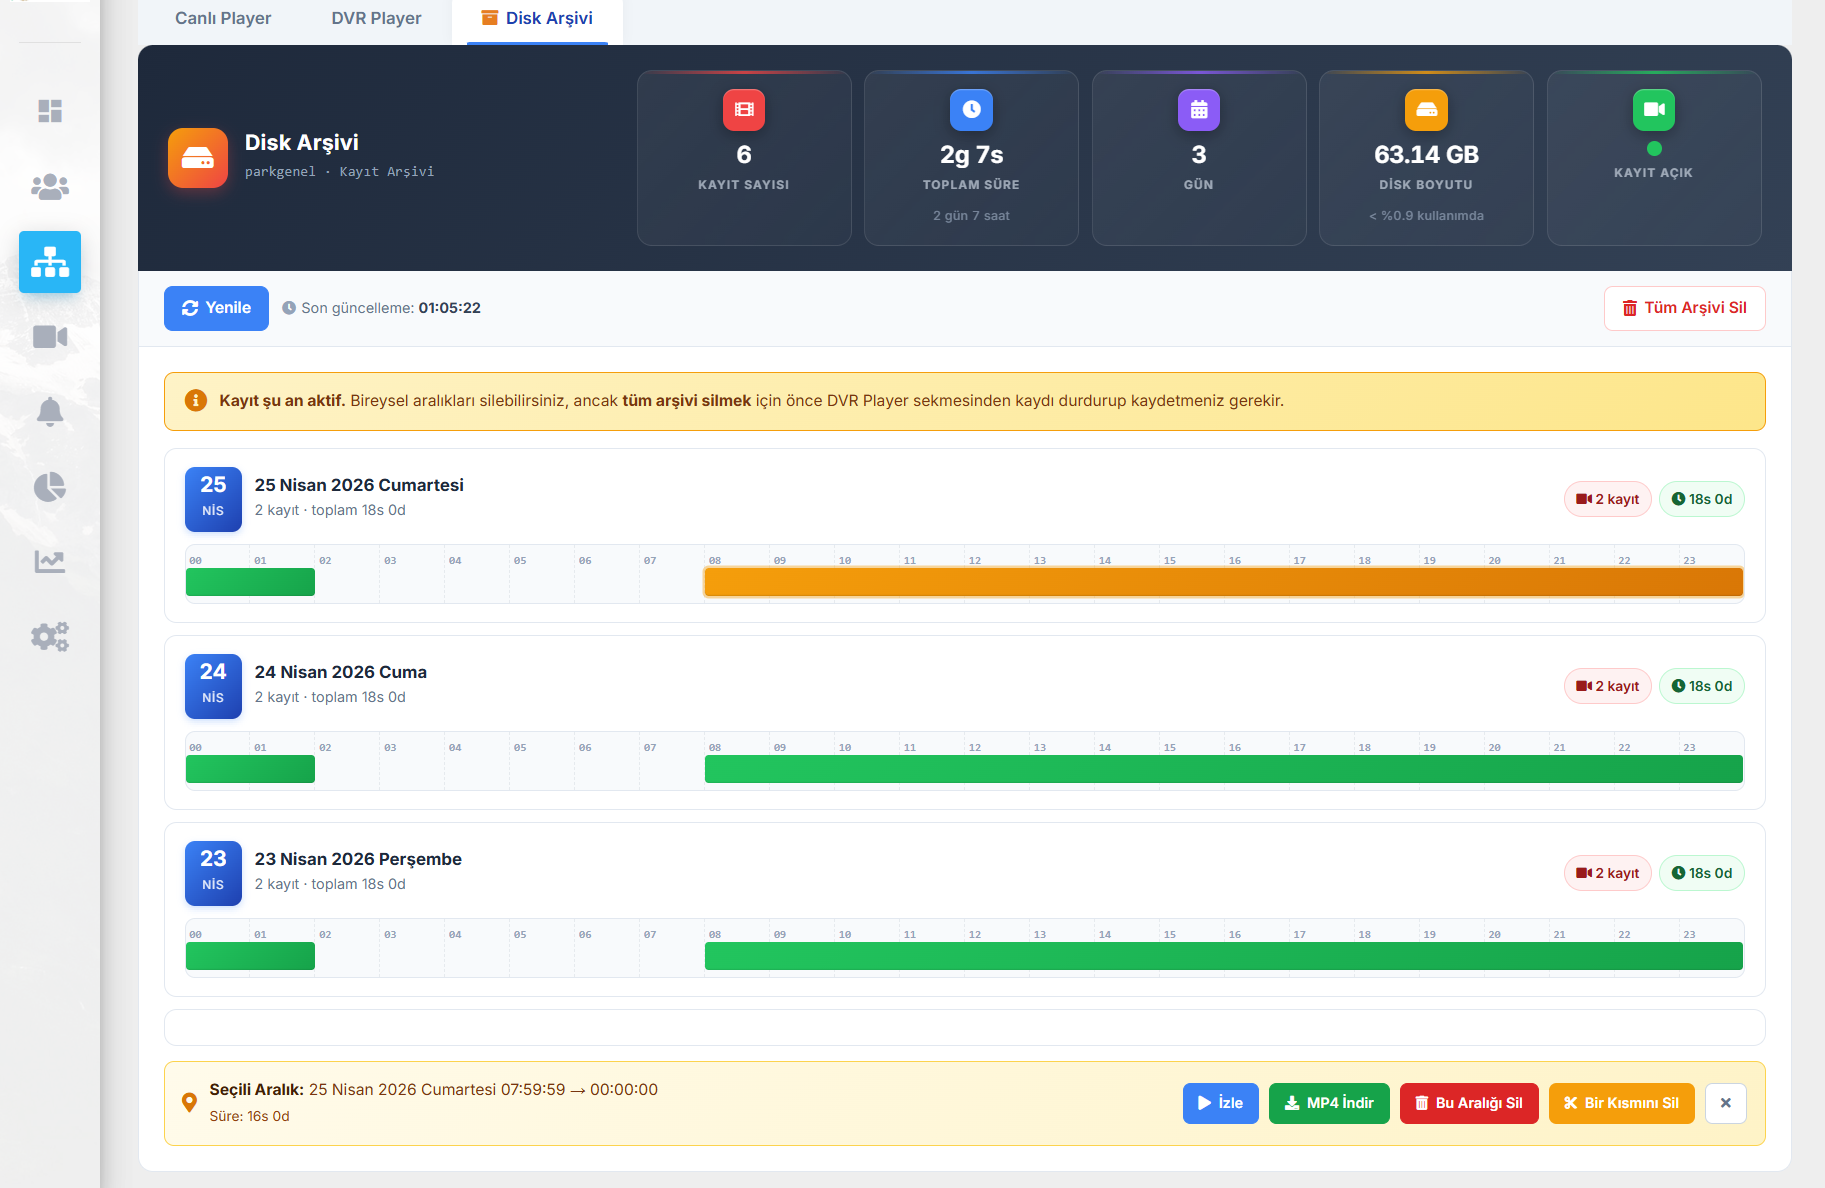1825x1188 pixels.
Task: Click the 25 Nisan 2026 Cumartesi heading
Action: click(x=359, y=485)
